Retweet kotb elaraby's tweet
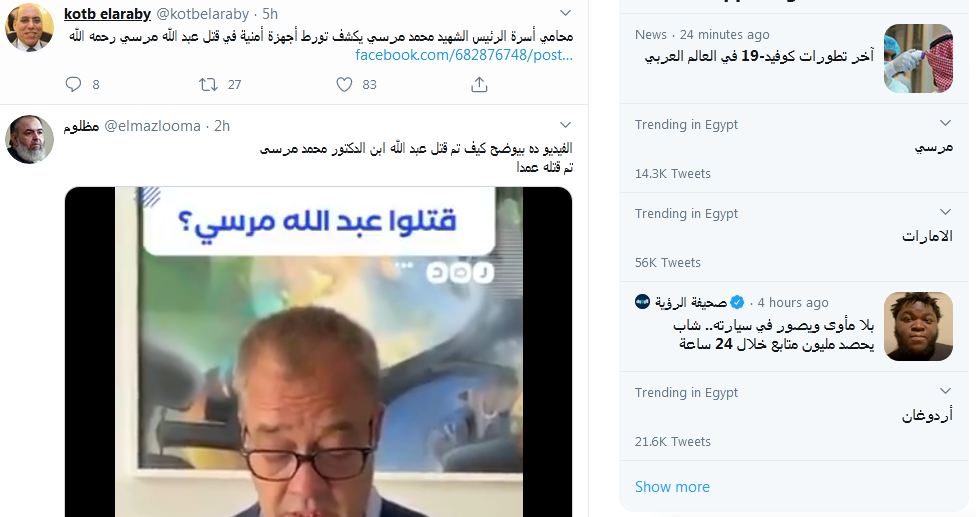Screen dimensions: 976x517 click(x=208, y=84)
